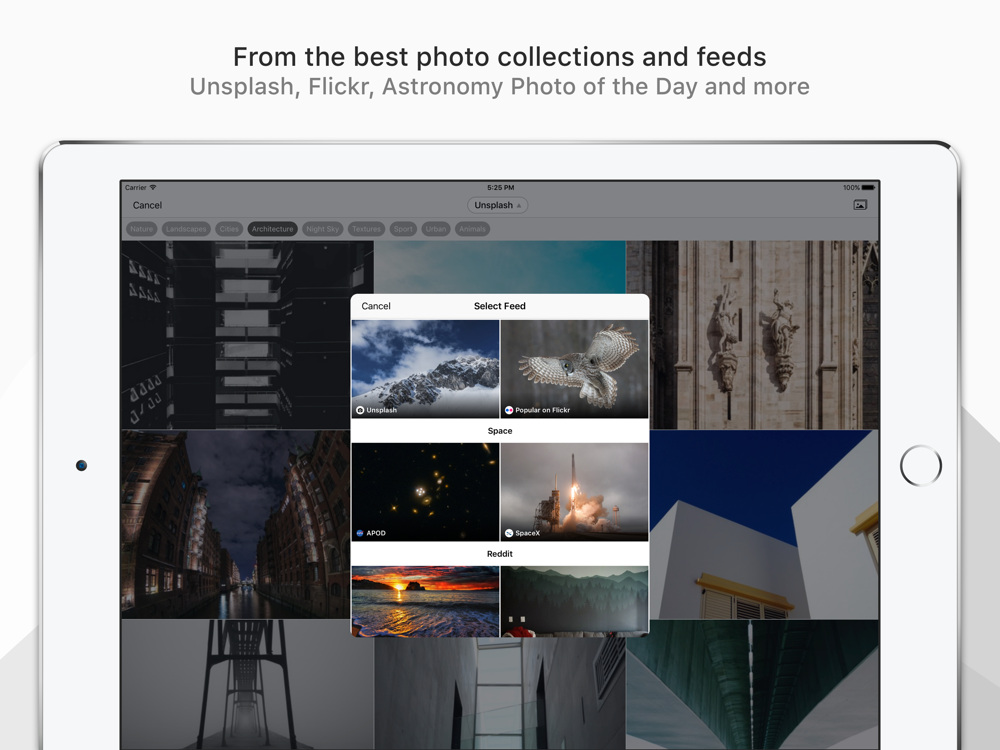Open the night canal warehouses photo

pos(236,524)
